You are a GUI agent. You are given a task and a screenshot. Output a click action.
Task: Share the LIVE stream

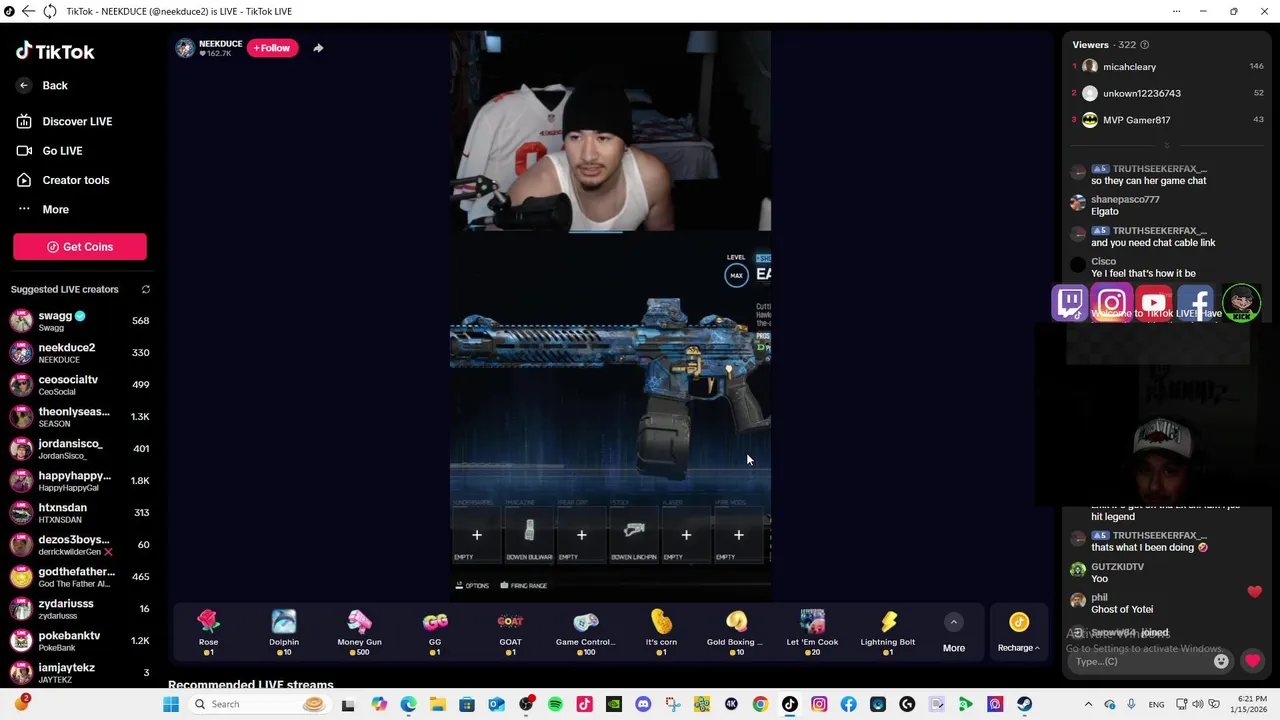(x=318, y=48)
